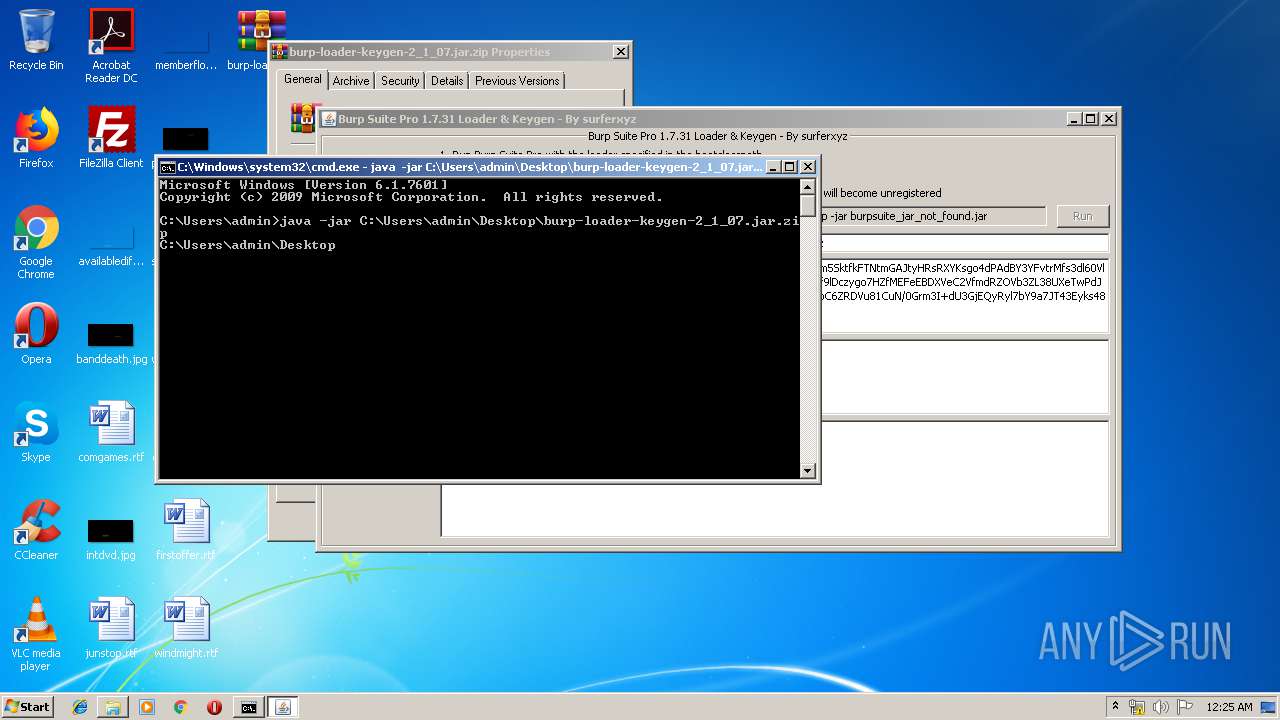The width and height of the screenshot is (1280, 720).
Task: Open the cmd.exe window system menu icon
Action: [168, 167]
